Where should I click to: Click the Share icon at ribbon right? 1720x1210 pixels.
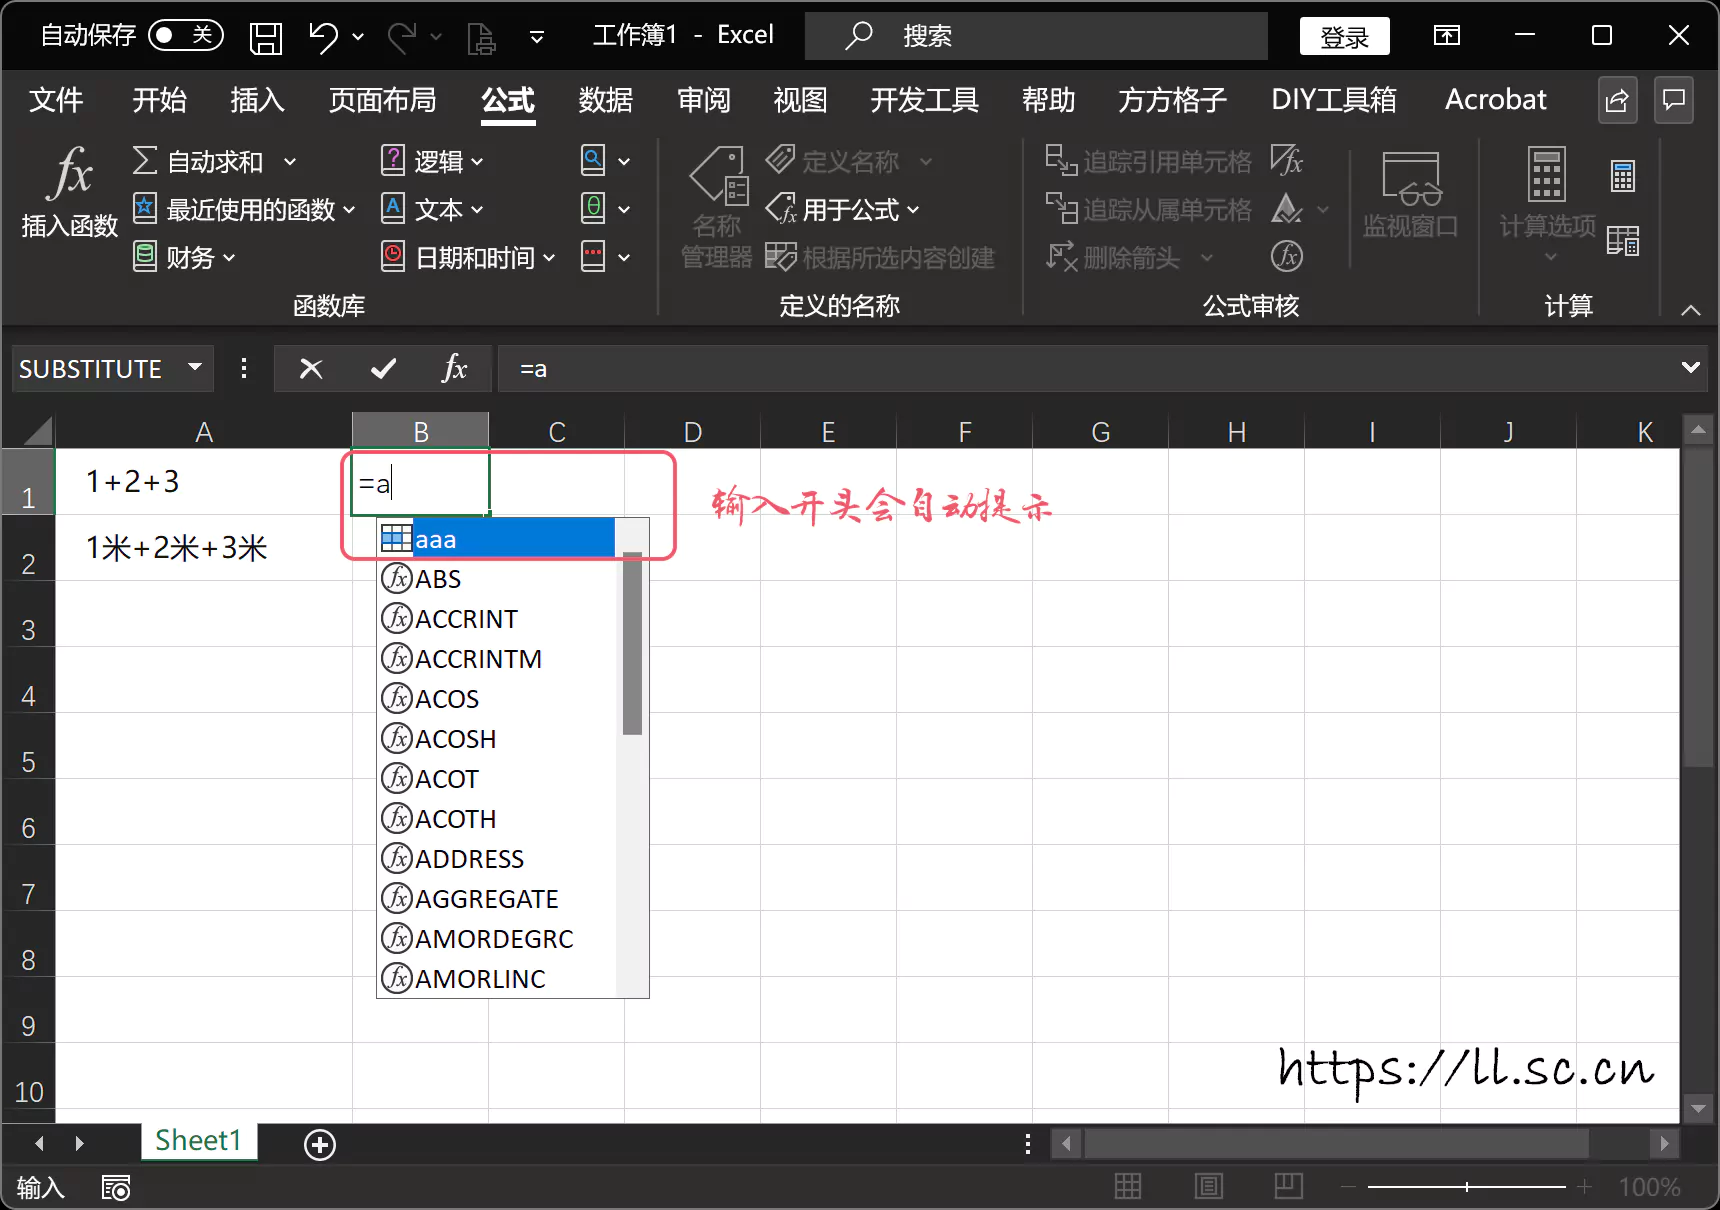[1617, 100]
